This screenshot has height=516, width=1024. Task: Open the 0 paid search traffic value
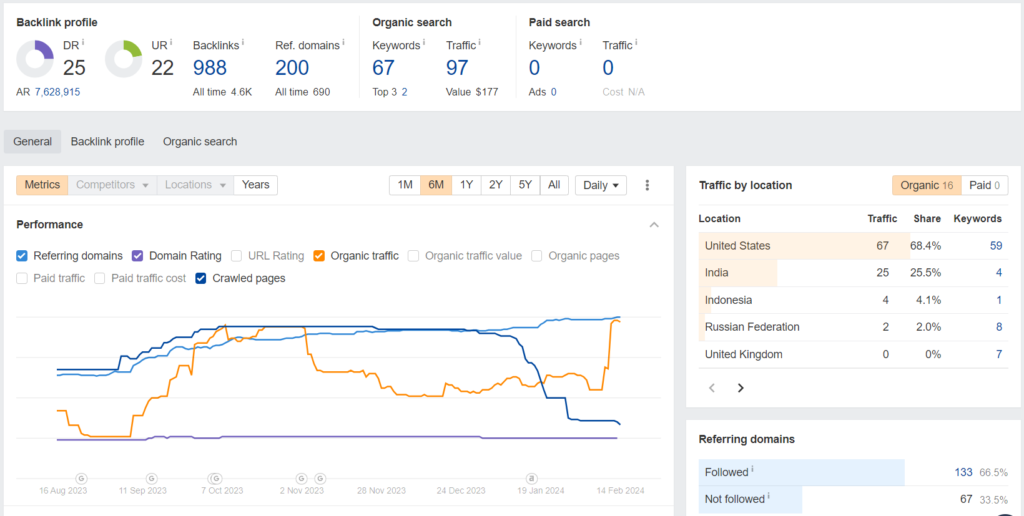click(608, 68)
